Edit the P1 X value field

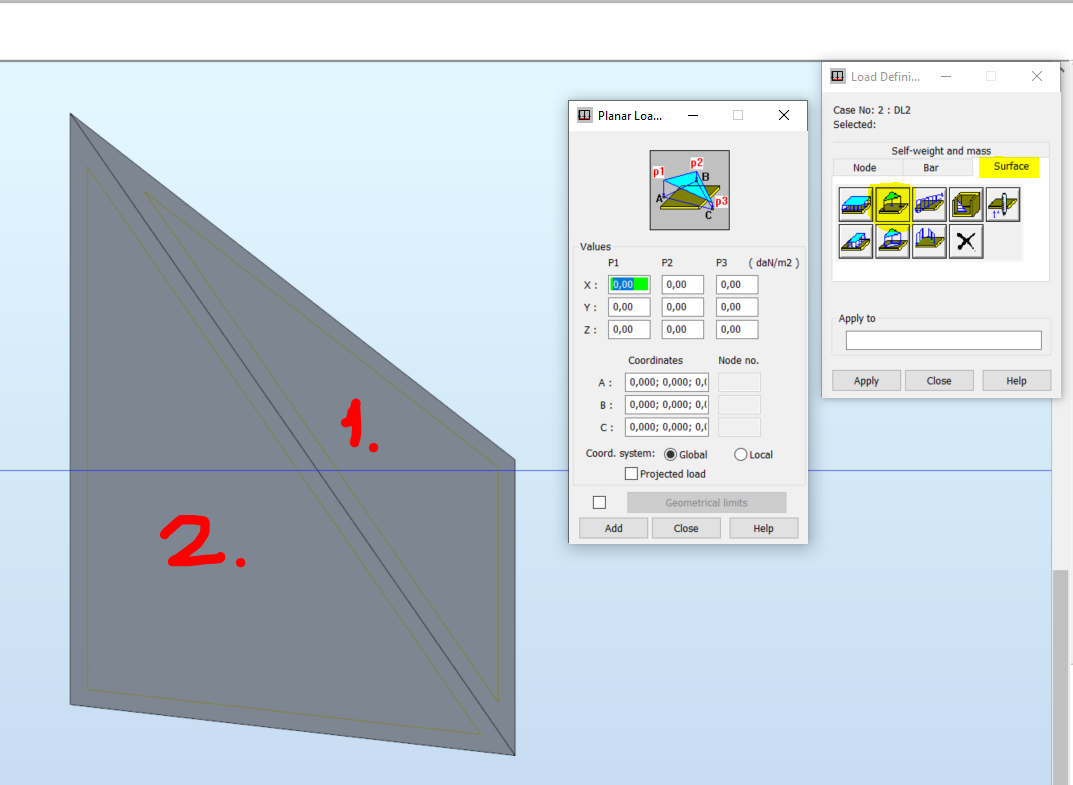(628, 284)
